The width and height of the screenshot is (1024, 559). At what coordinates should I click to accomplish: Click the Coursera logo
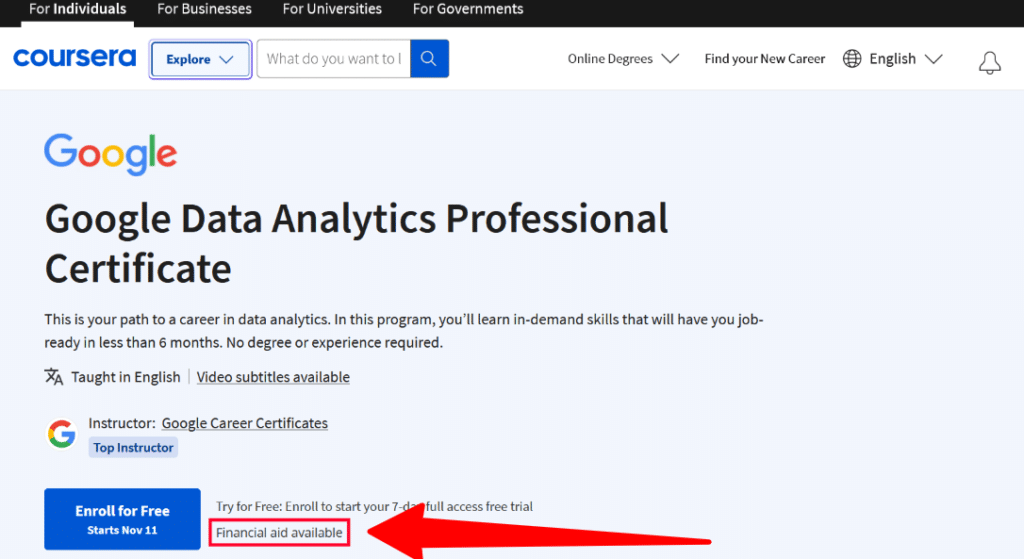[74, 58]
